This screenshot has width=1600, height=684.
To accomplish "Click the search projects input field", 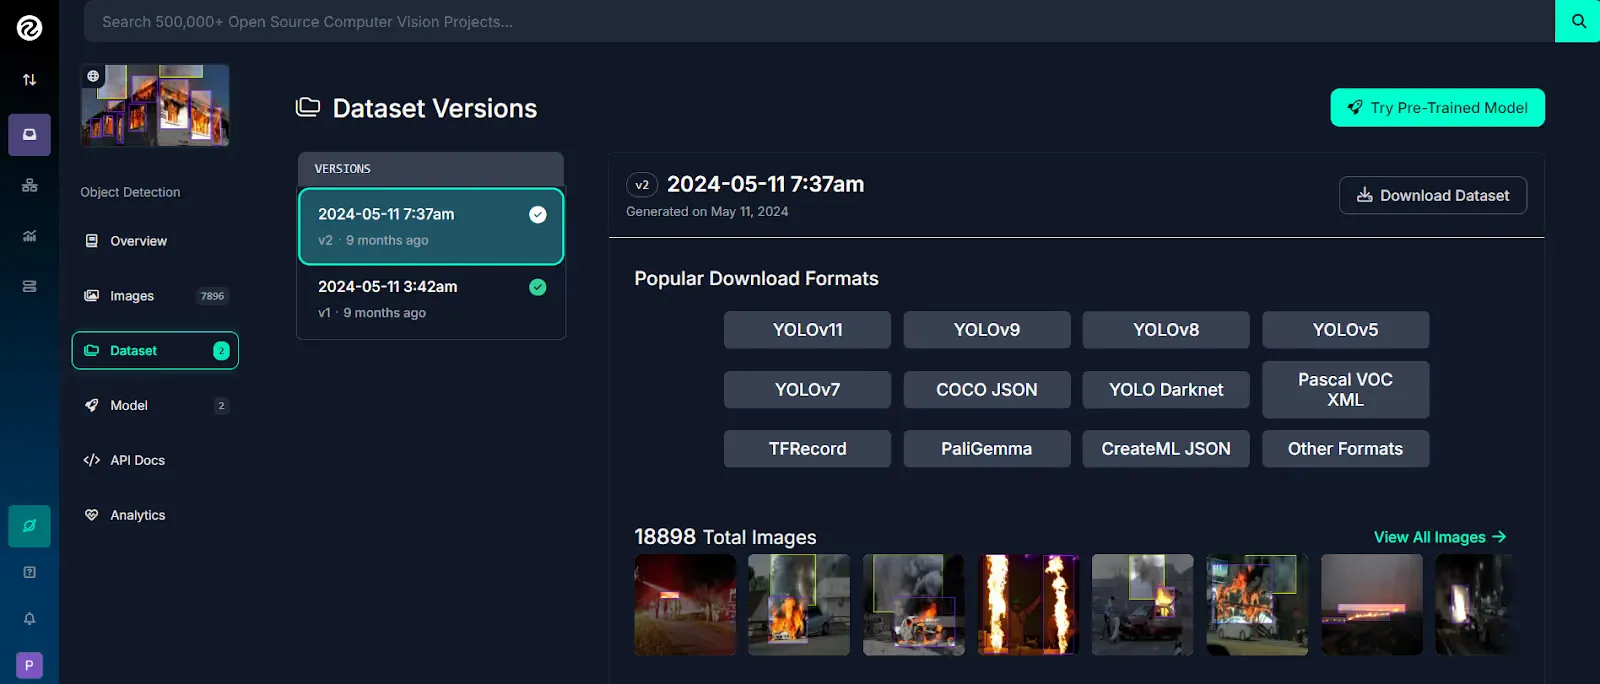I will [x=819, y=21].
